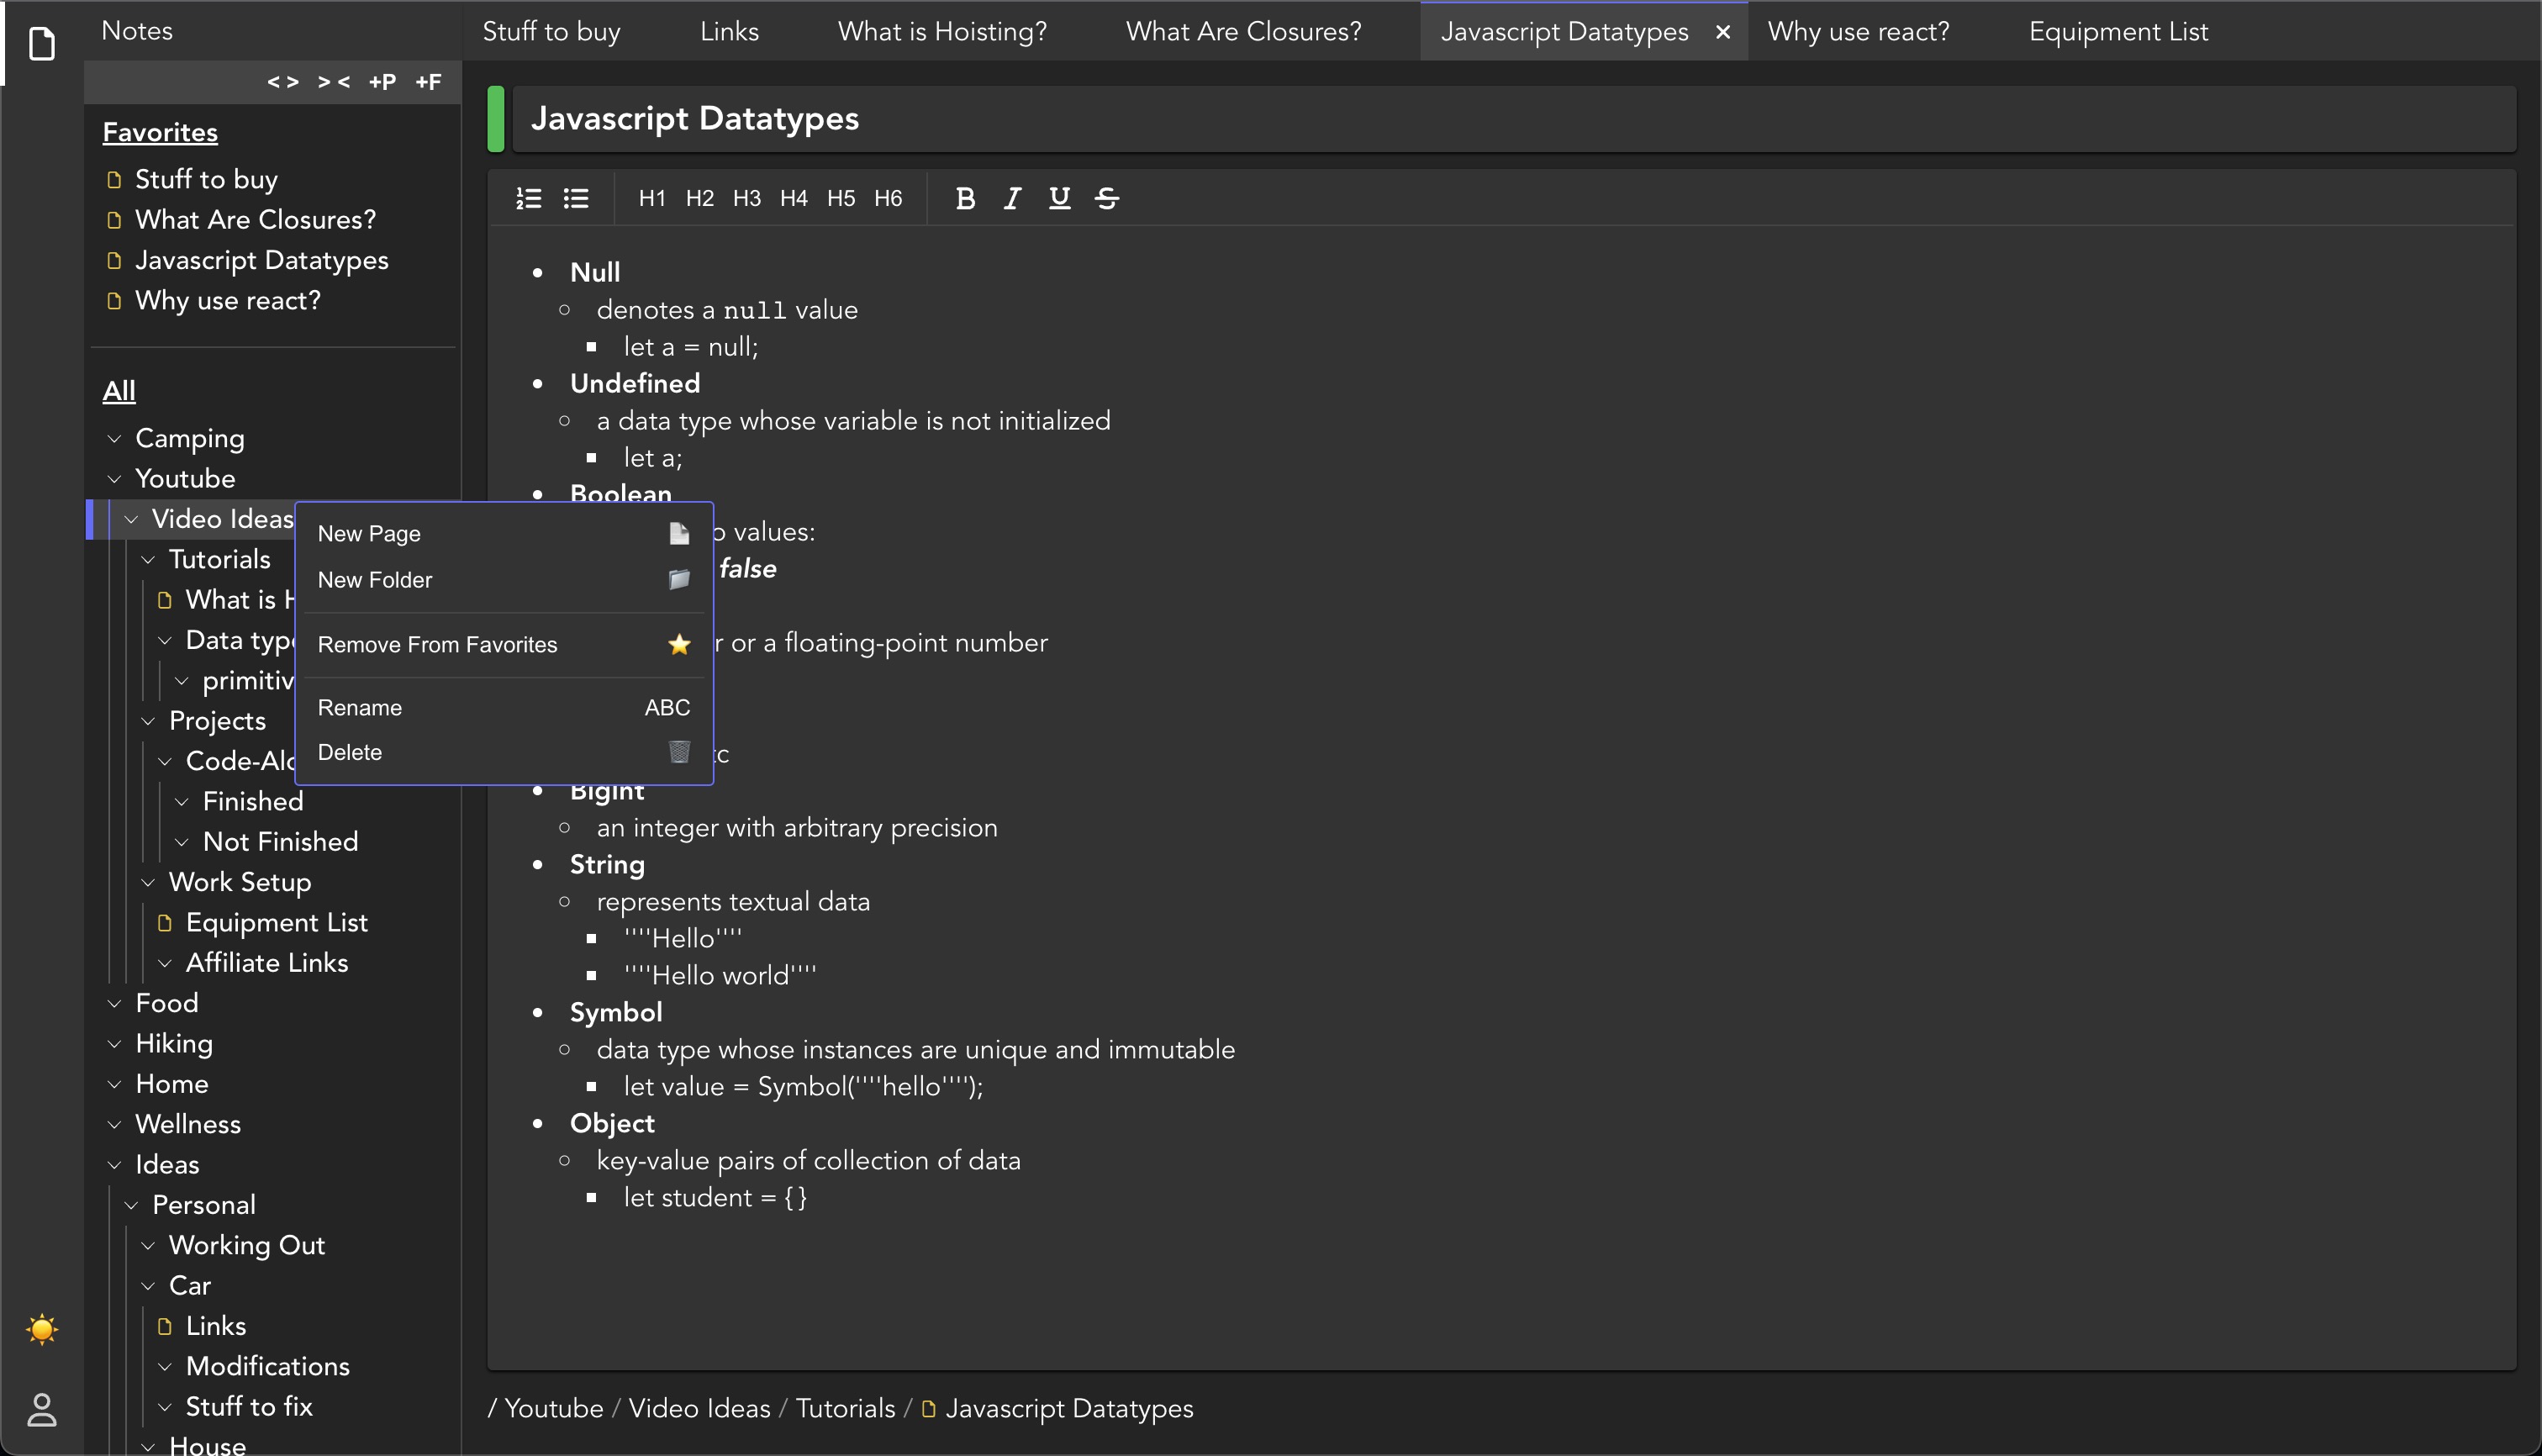This screenshot has height=1456, width=2542.
Task: Click the collapse all '> <' button
Action: pyautogui.click(x=333, y=82)
